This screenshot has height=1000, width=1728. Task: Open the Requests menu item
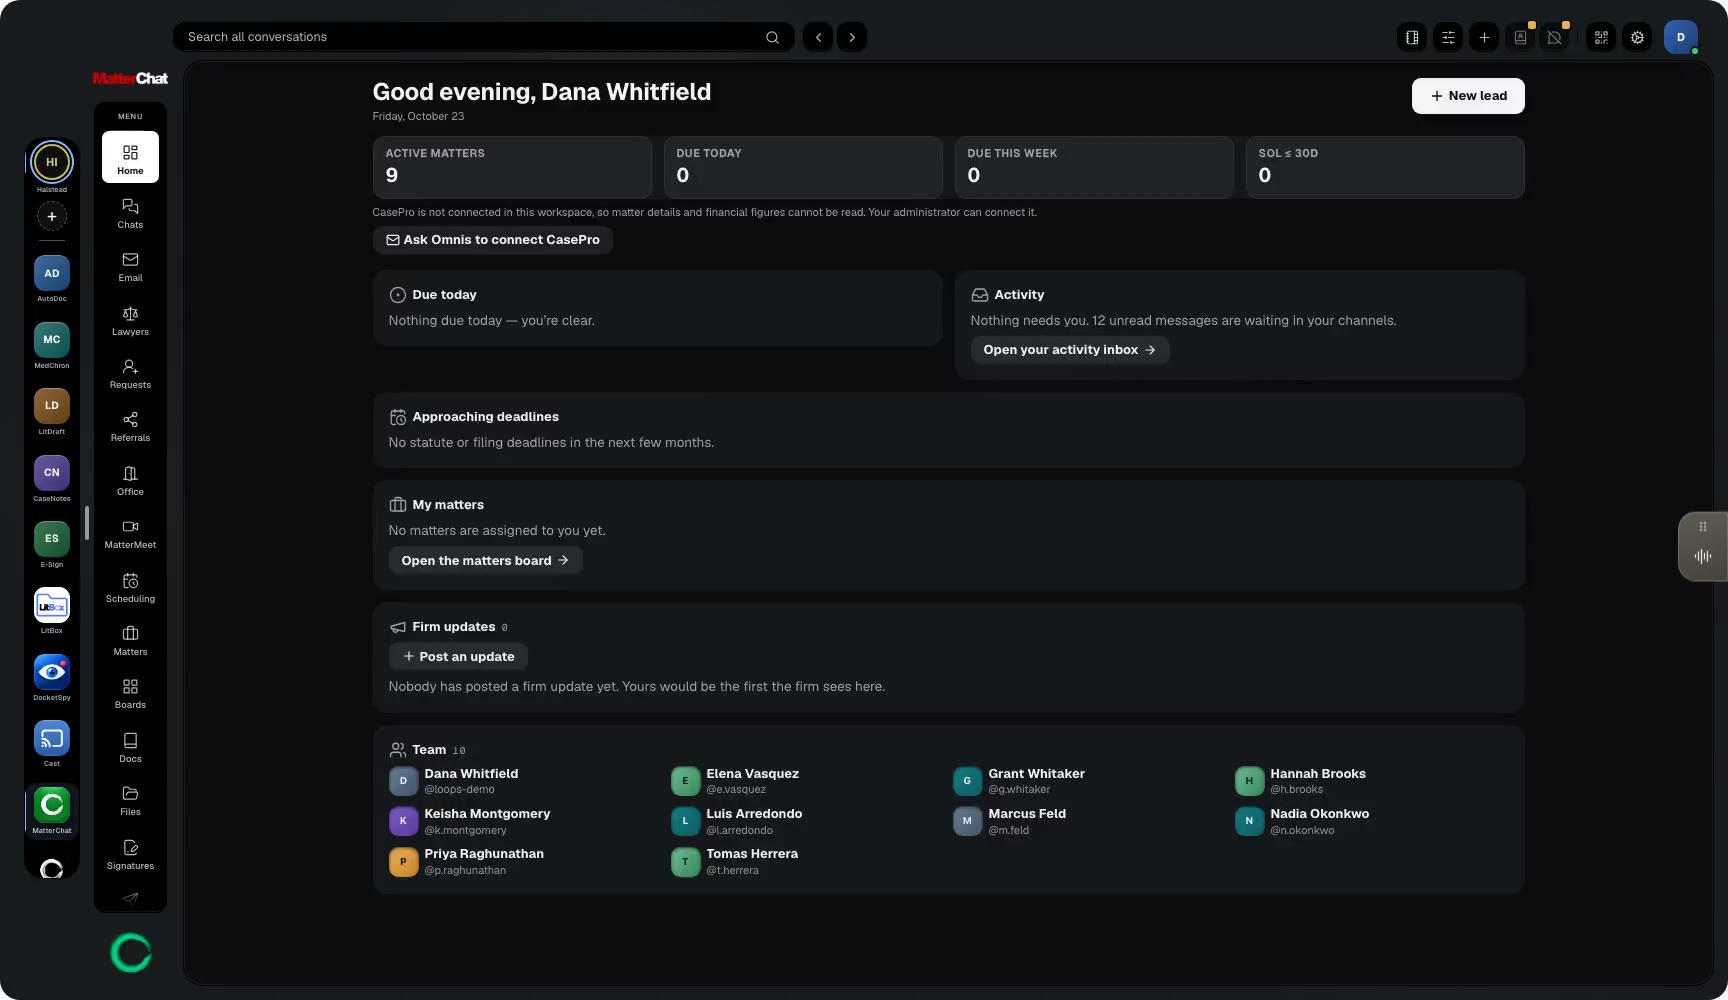pyautogui.click(x=130, y=373)
